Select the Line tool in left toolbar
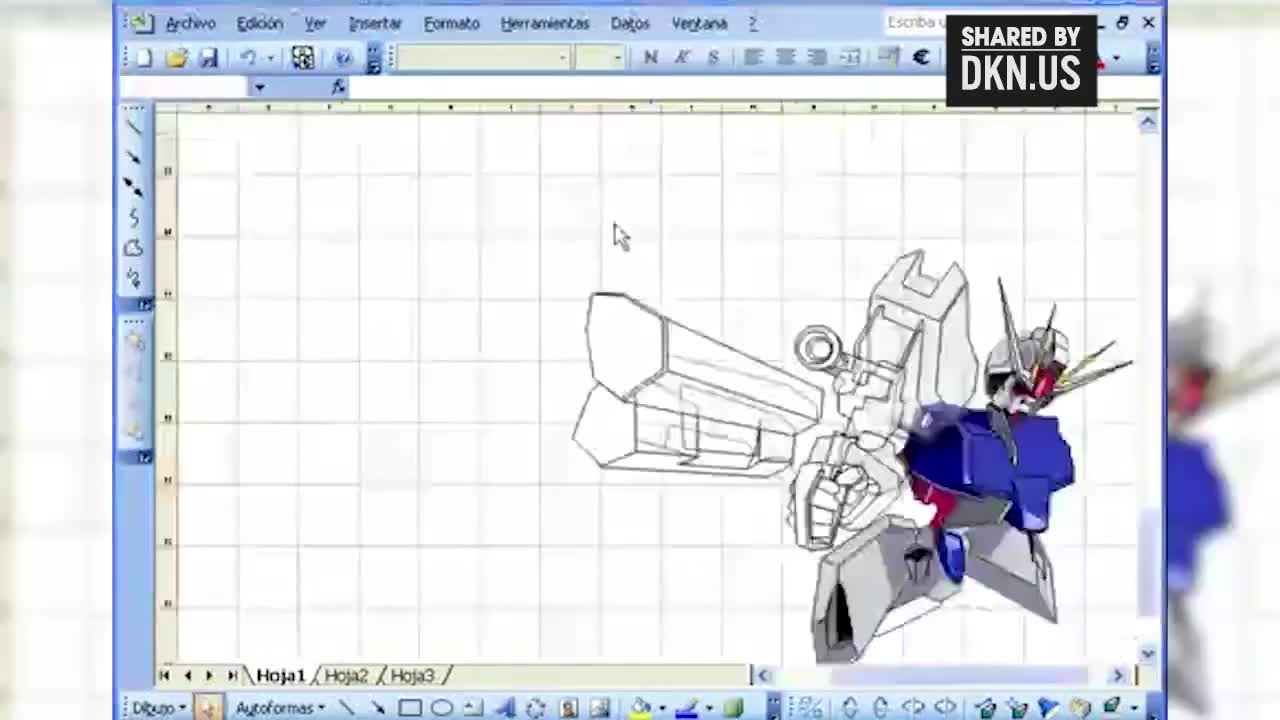The height and width of the screenshot is (720, 1280). [x=133, y=125]
